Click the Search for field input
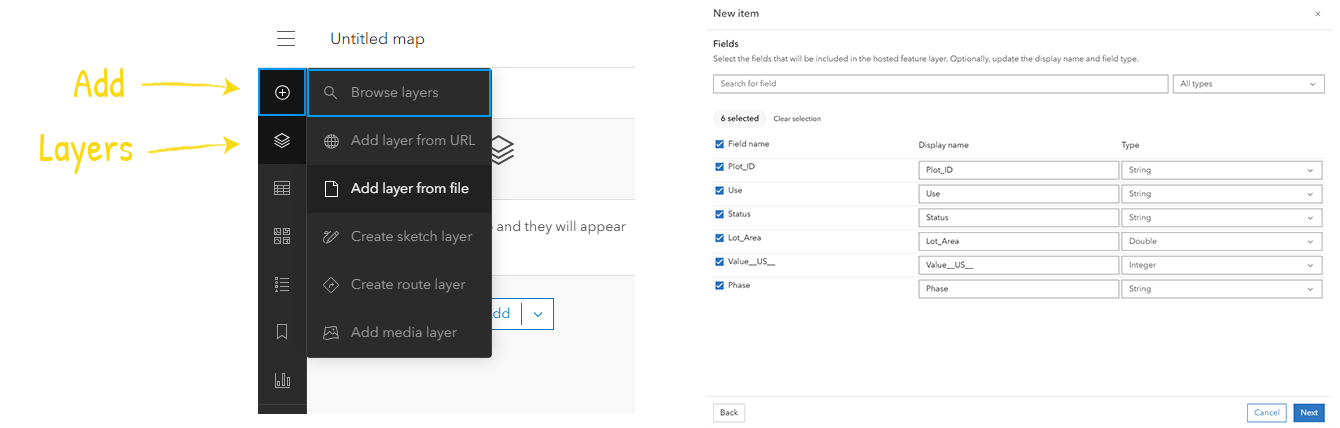Viewport: 1340px width, 428px height. coord(940,84)
